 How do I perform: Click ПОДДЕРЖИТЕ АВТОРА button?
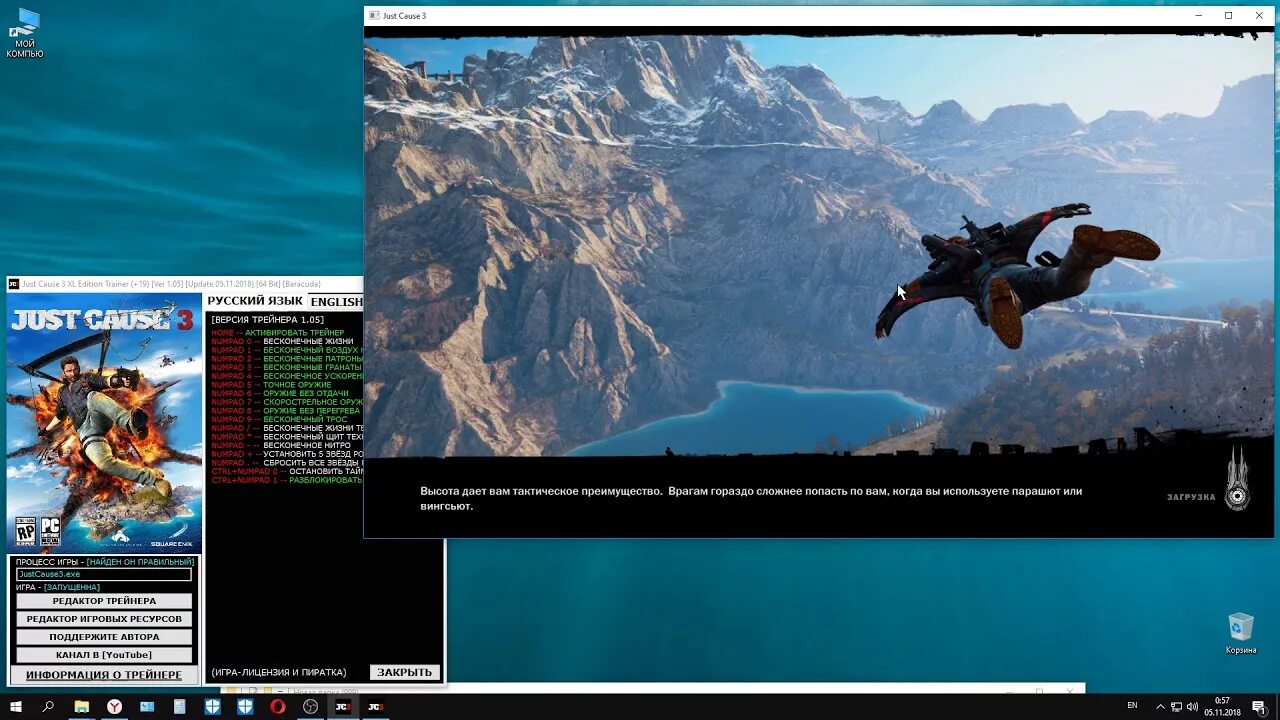104,637
